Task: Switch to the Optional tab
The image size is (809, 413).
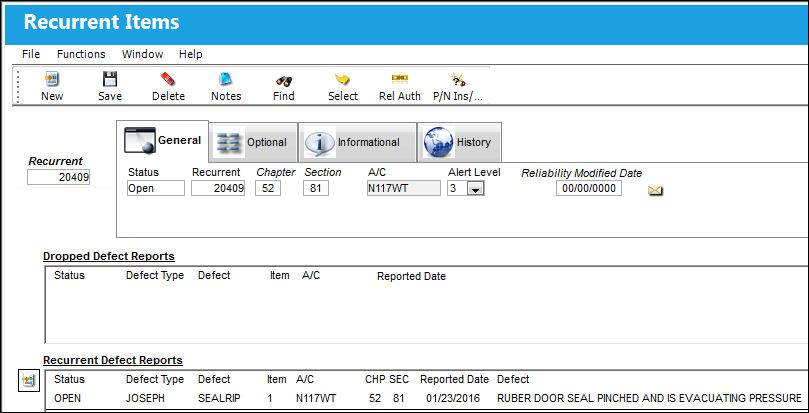Action: 253,142
